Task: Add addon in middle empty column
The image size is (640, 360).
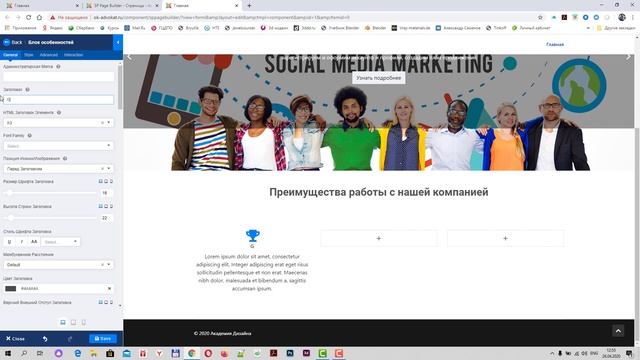Action: [x=378, y=238]
